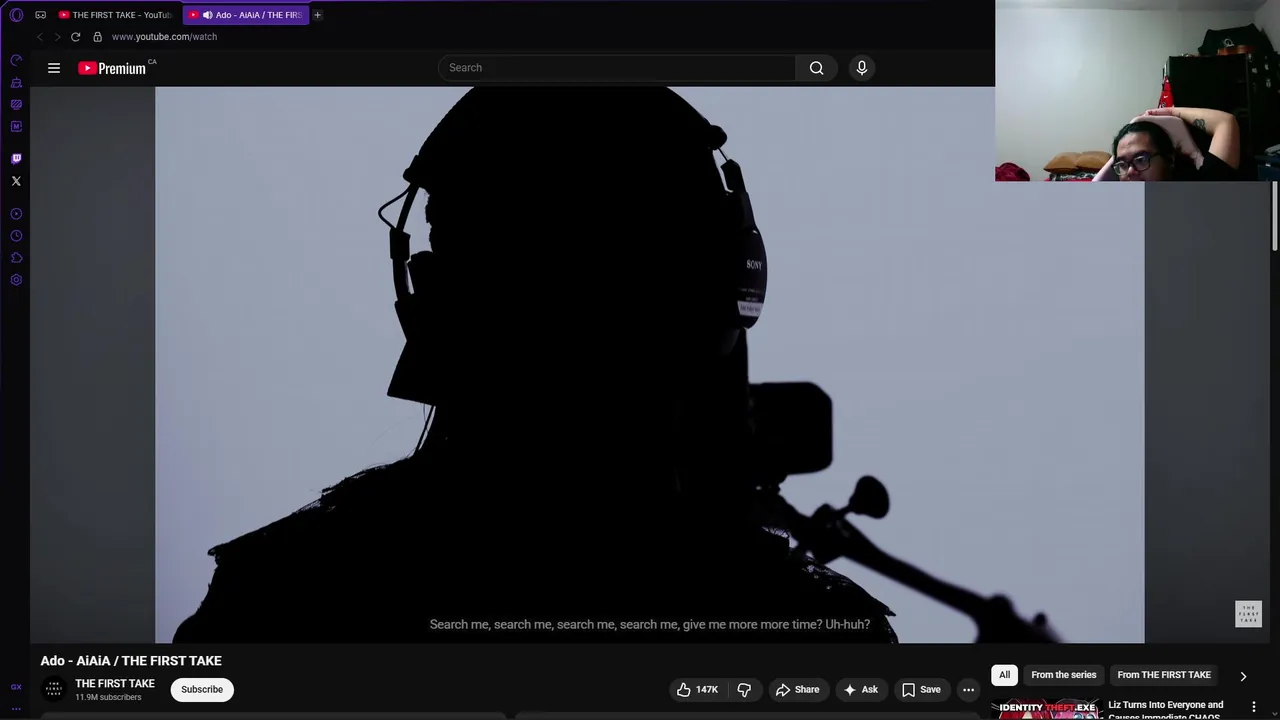Image resolution: width=1280 pixels, height=720 pixels.
Task: Search with your voice microphone
Action: 862,68
